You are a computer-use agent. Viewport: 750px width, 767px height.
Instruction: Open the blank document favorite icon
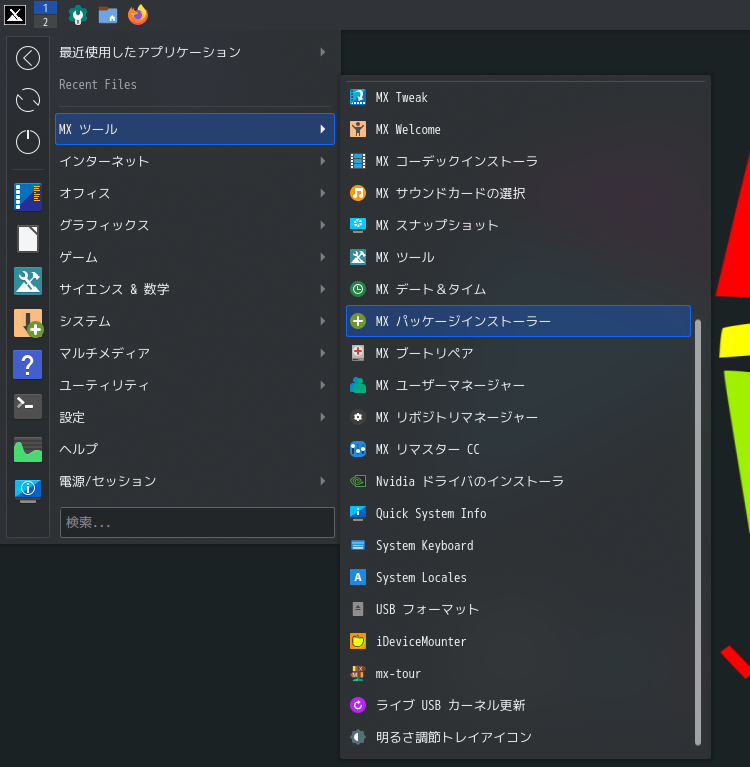pyautogui.click(x=28, y=239)
